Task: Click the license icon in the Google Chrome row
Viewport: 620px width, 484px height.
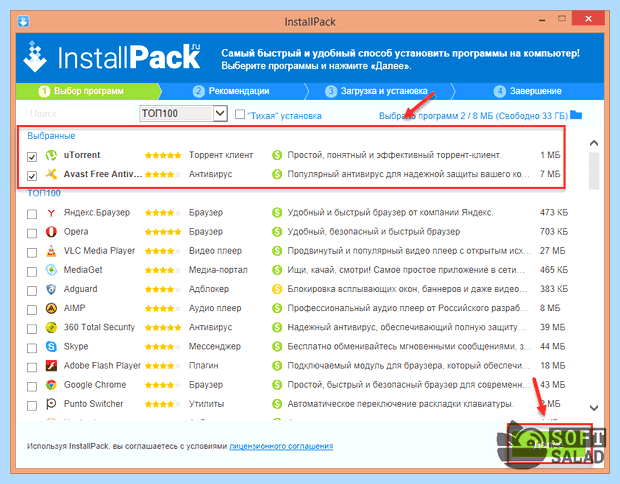Action: 277,385
